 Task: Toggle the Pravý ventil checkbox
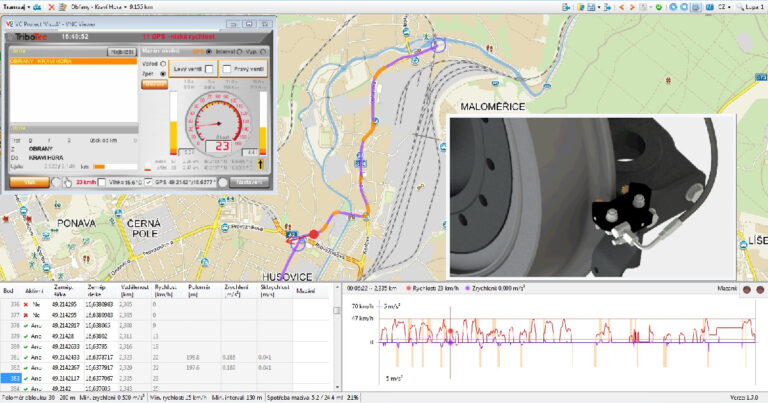227,68
